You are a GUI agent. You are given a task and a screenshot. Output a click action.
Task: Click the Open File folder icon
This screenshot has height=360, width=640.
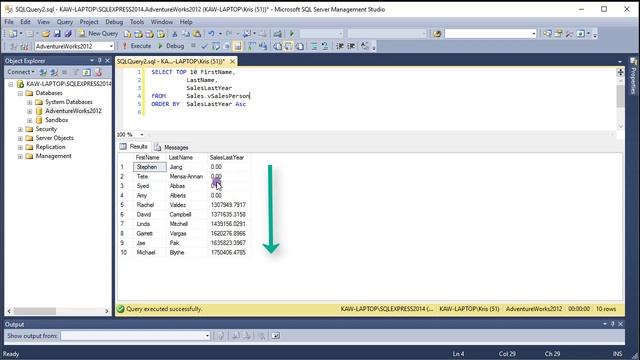pos(46,33)
